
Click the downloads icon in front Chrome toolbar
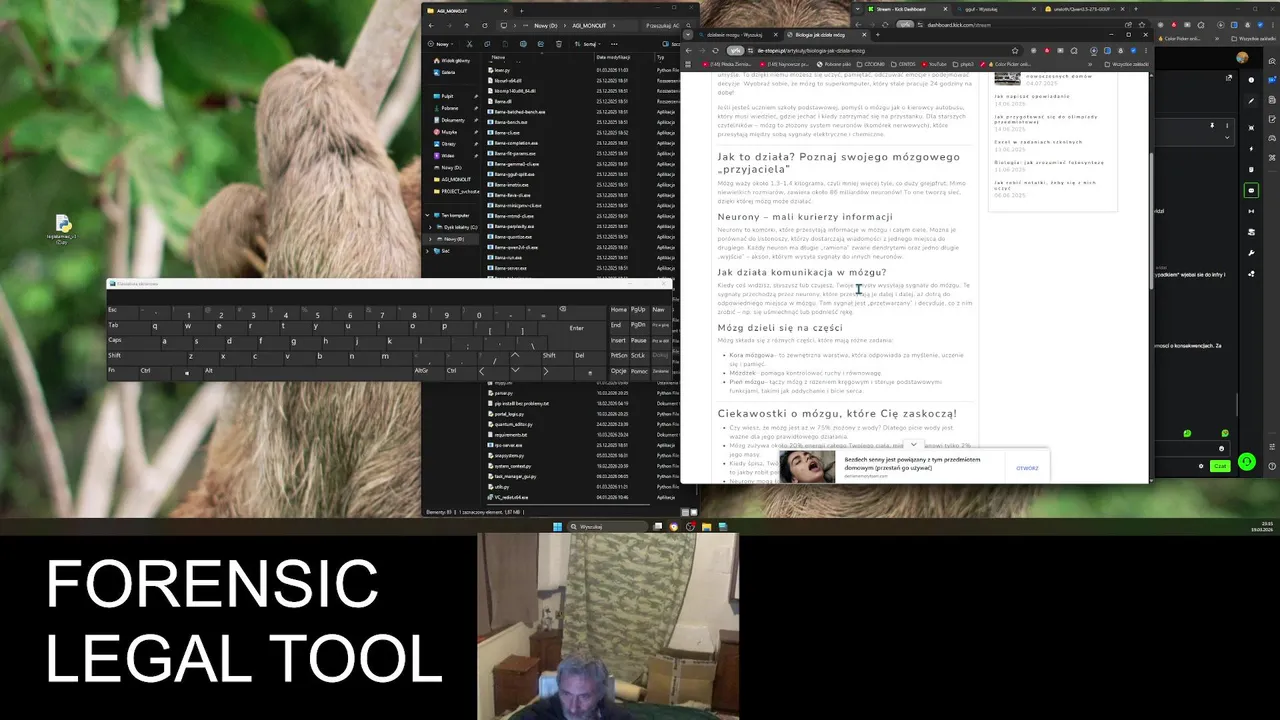(1094, 50)
